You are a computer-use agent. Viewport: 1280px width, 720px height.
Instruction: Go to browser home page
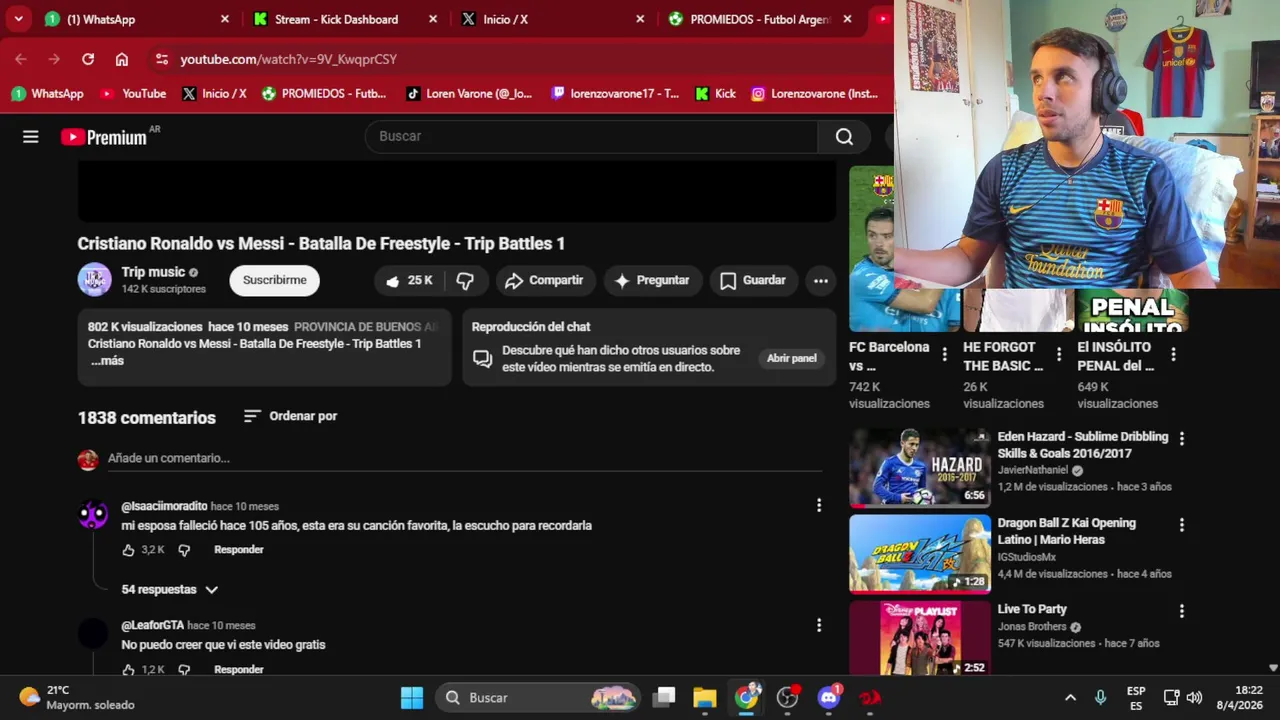(x=122, y=59)
